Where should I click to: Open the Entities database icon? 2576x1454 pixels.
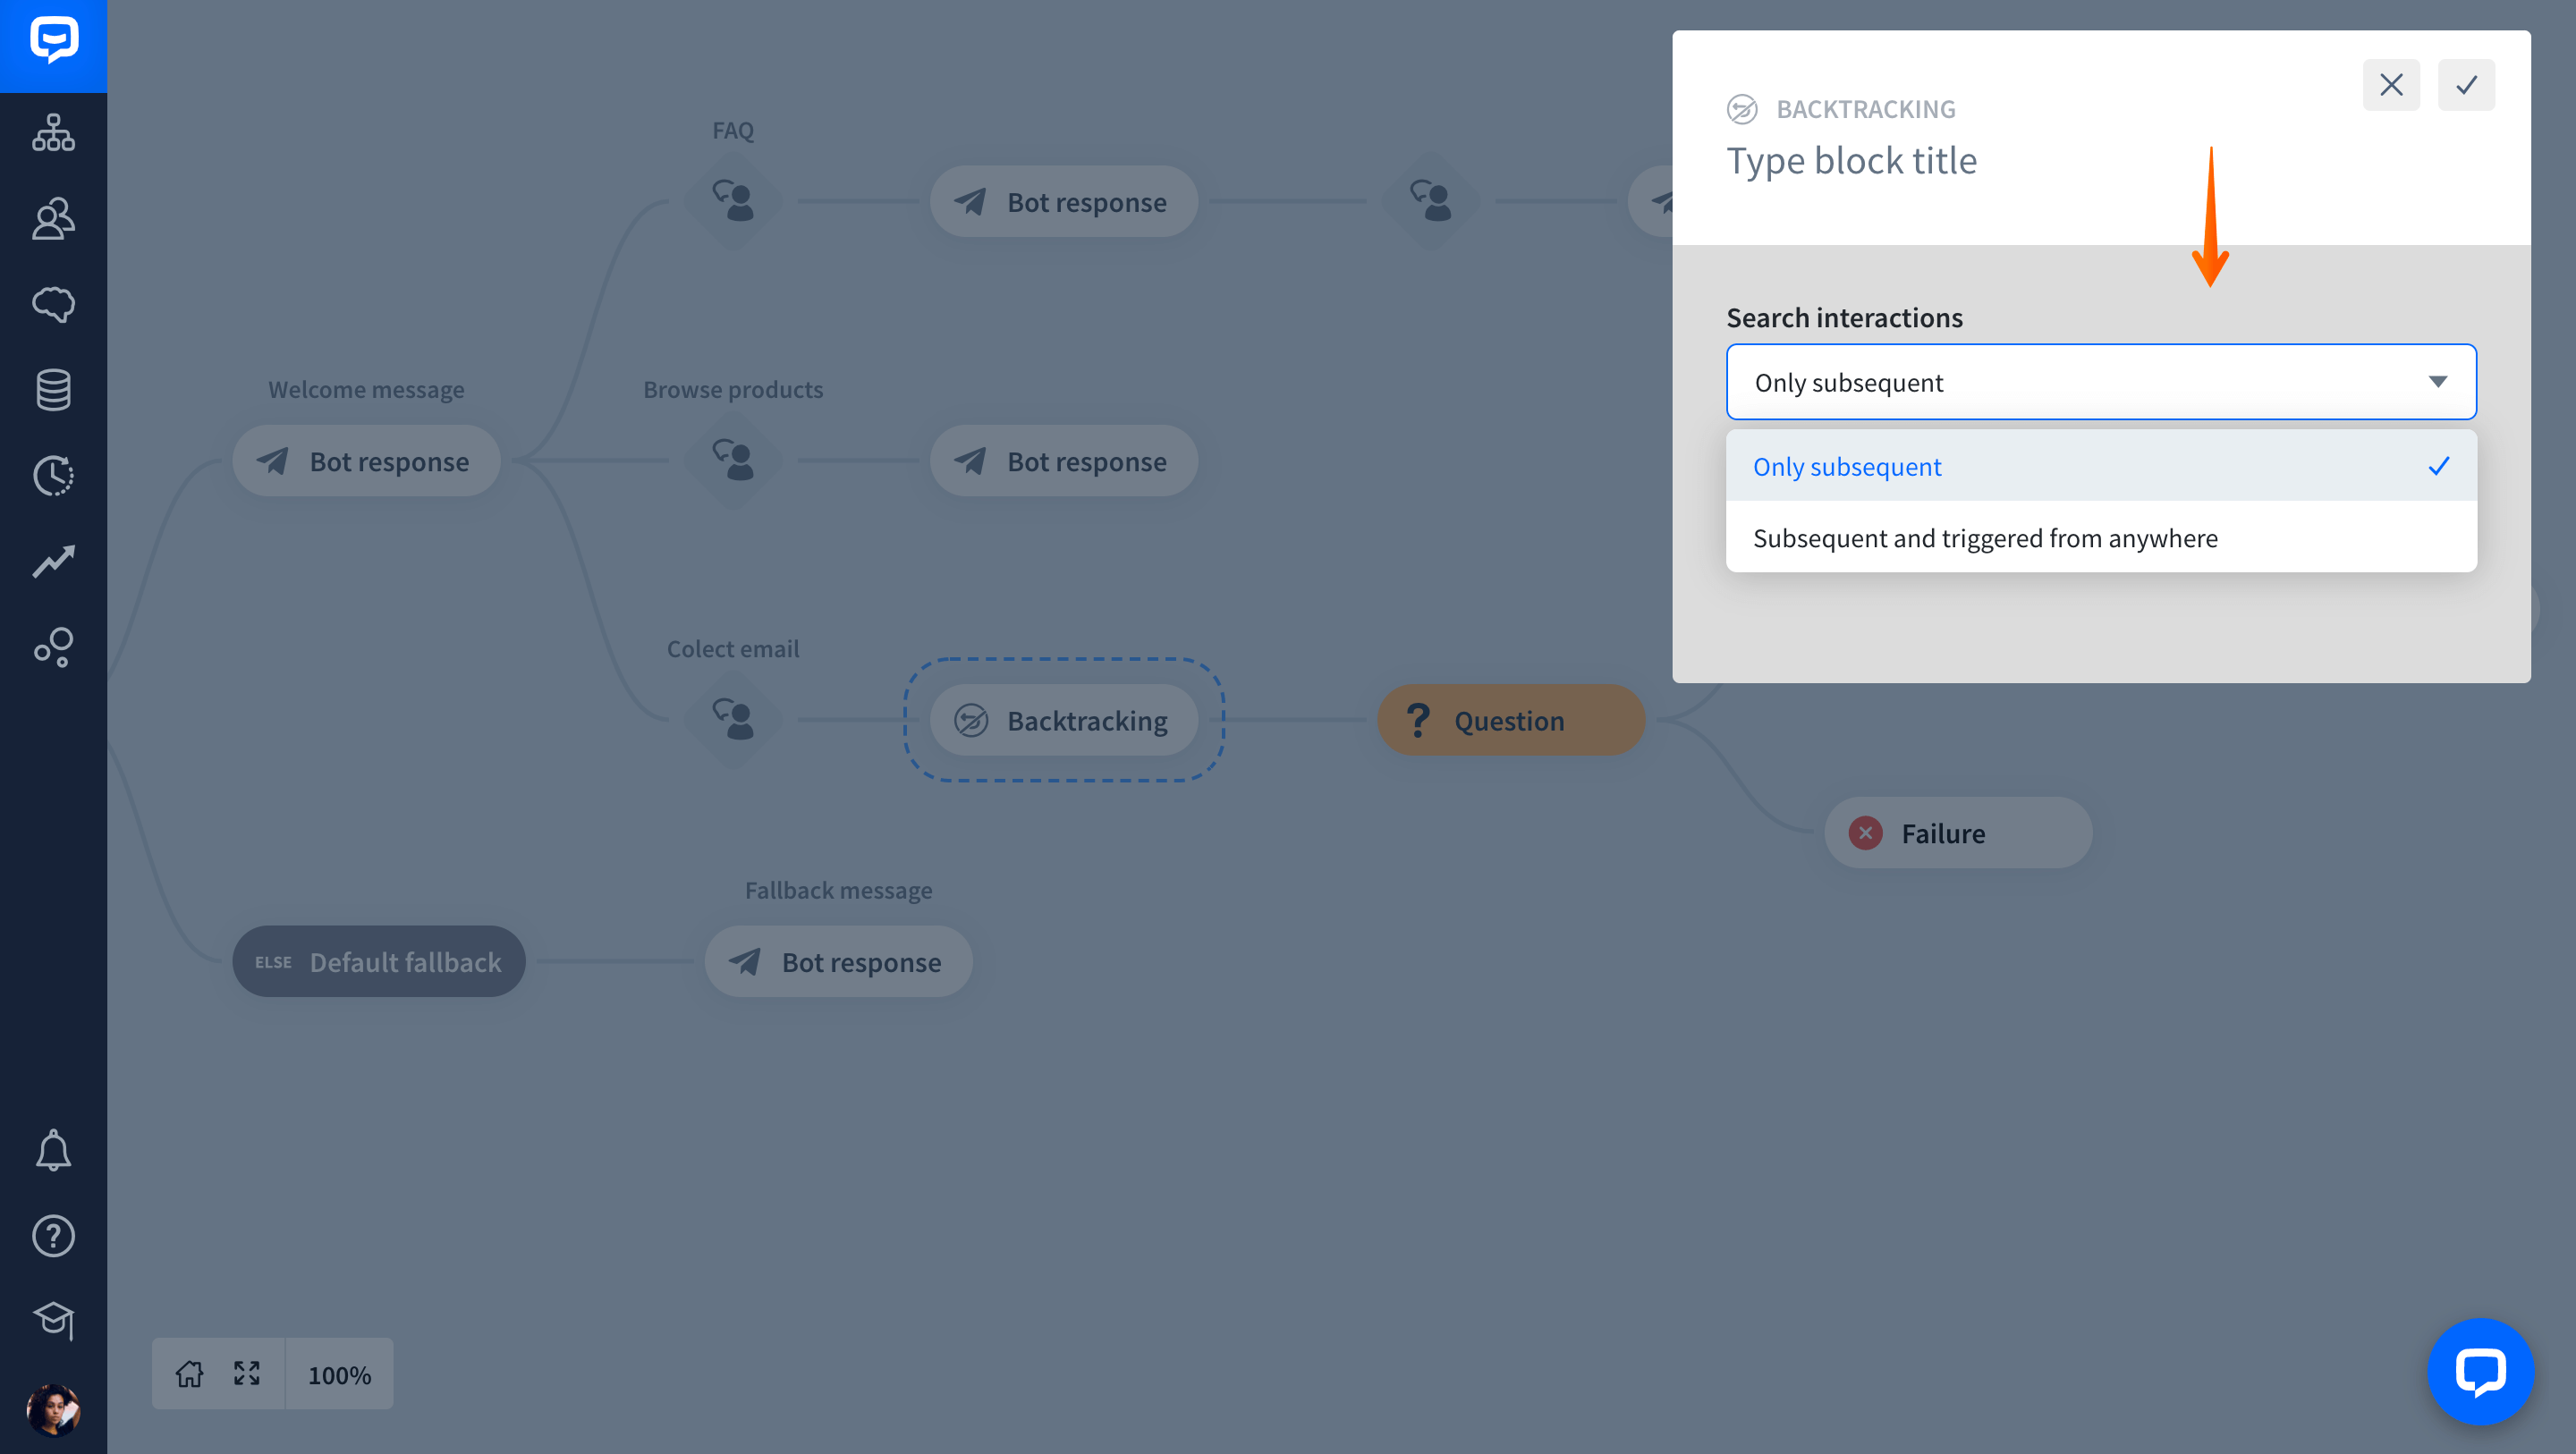[x=53, y=390]
